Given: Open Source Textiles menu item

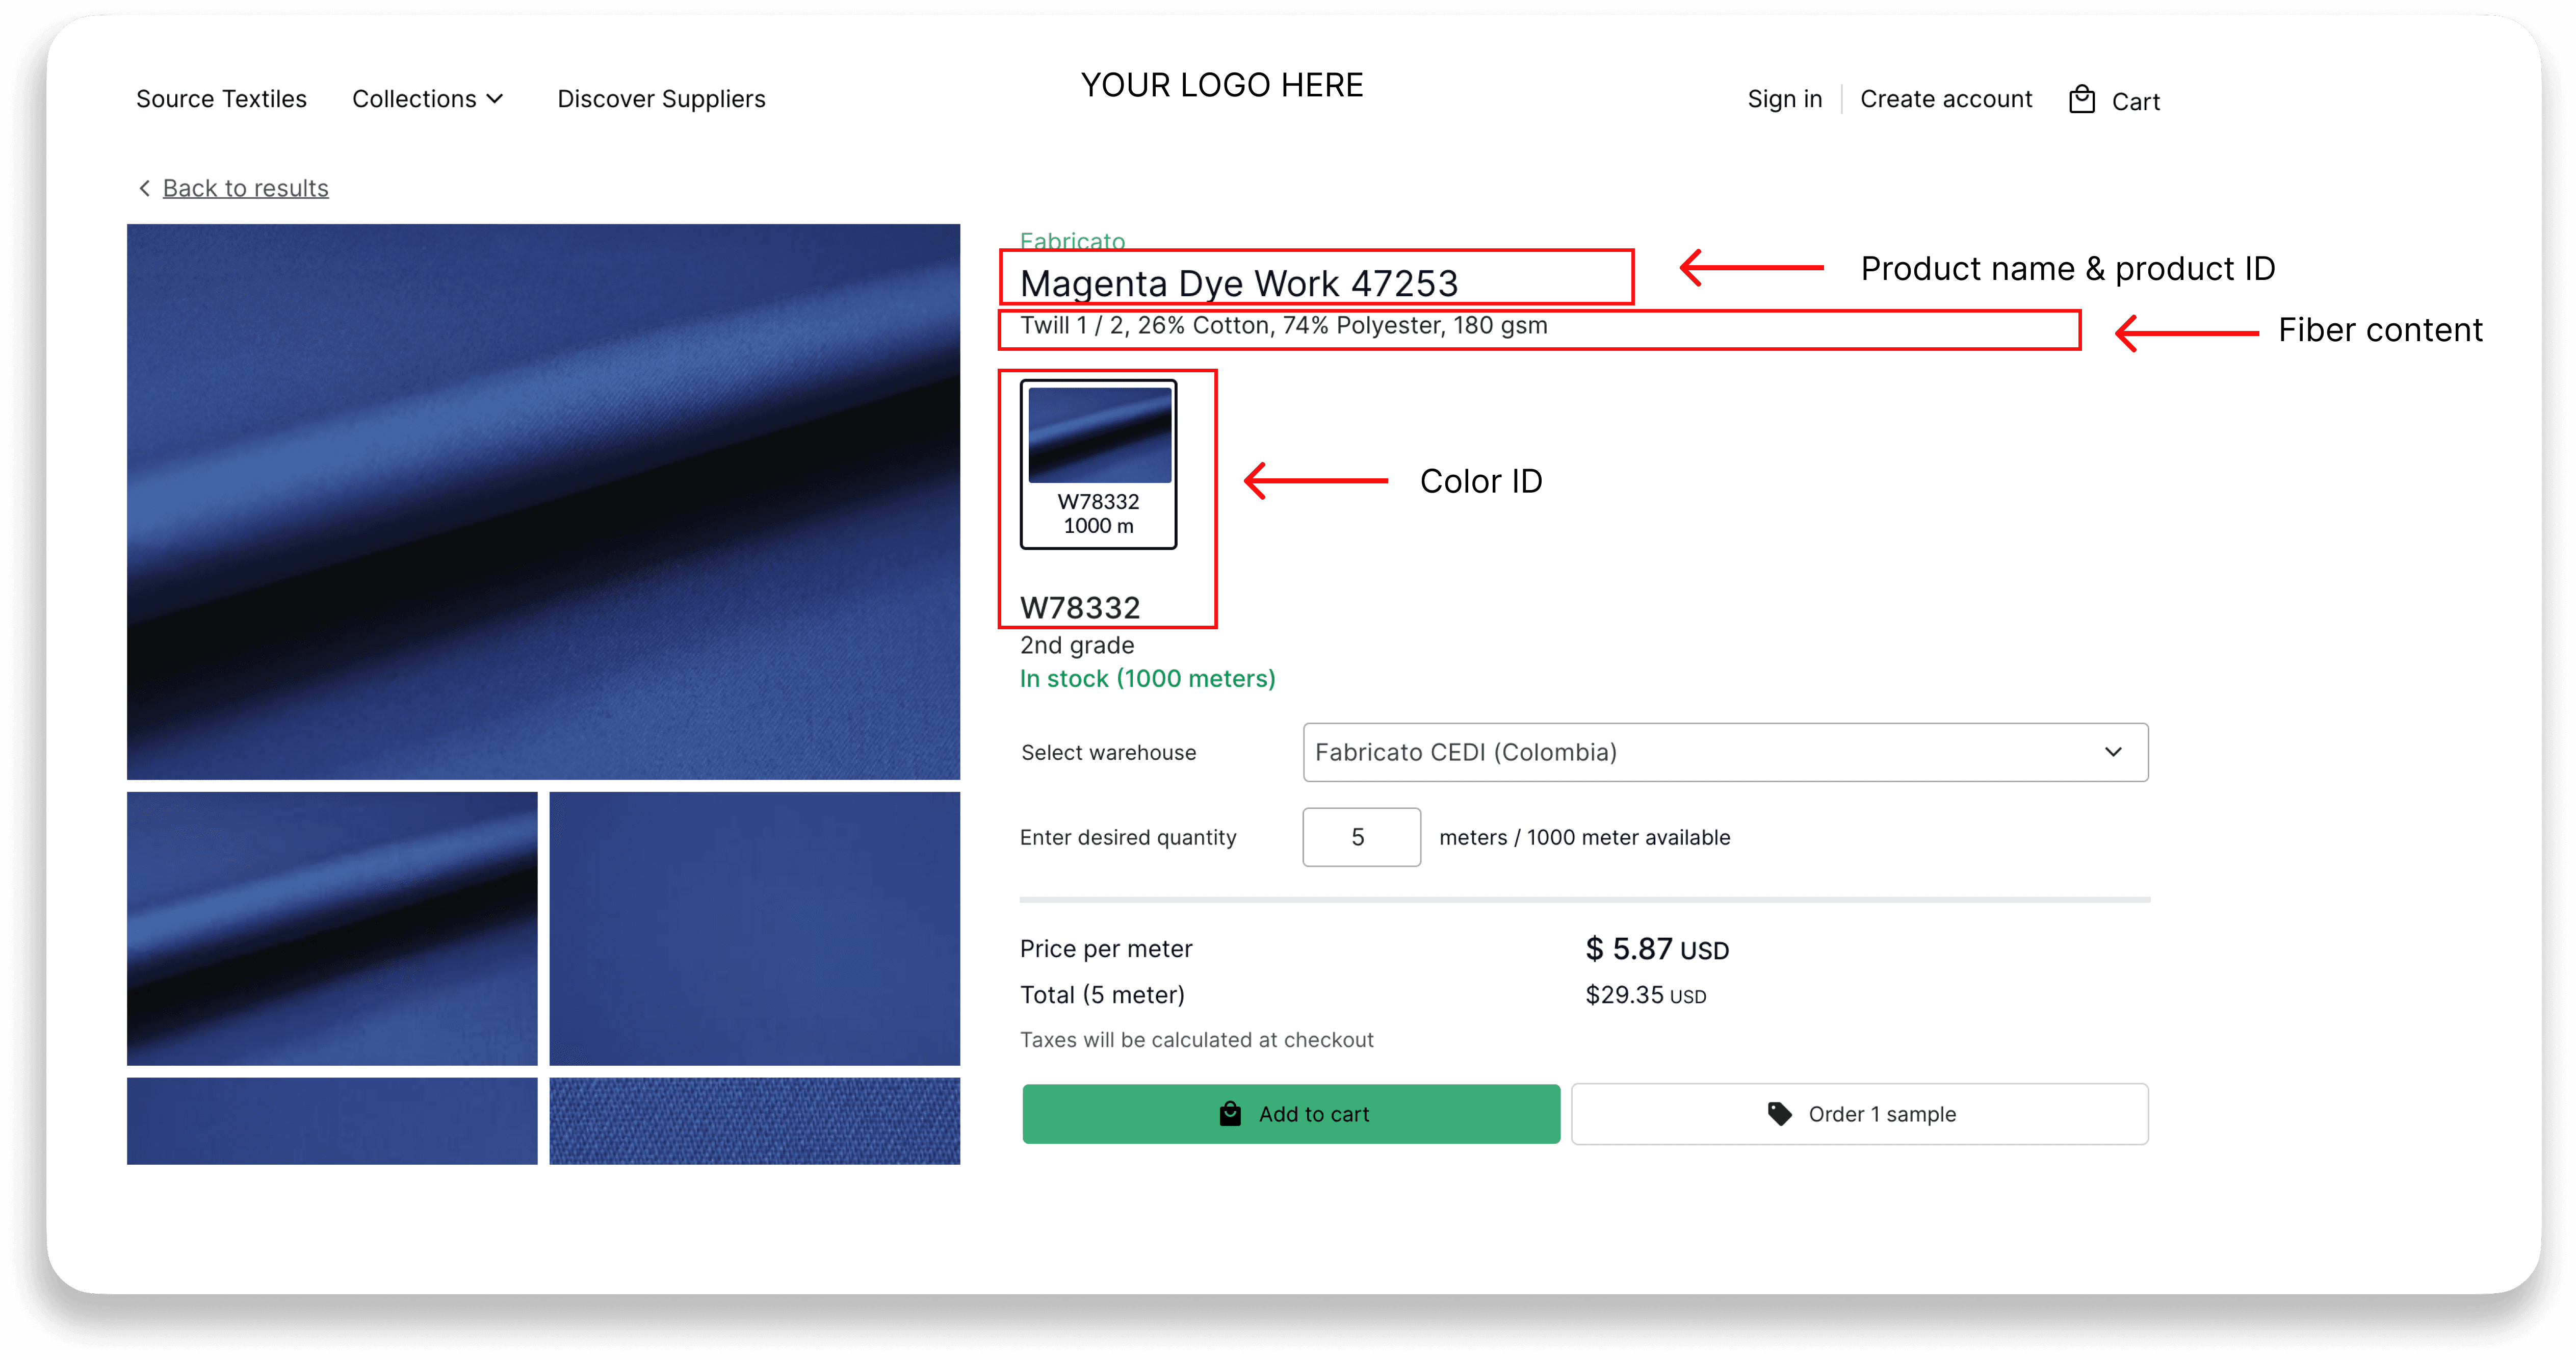Looking at the screenshot, I should [221, 99].
